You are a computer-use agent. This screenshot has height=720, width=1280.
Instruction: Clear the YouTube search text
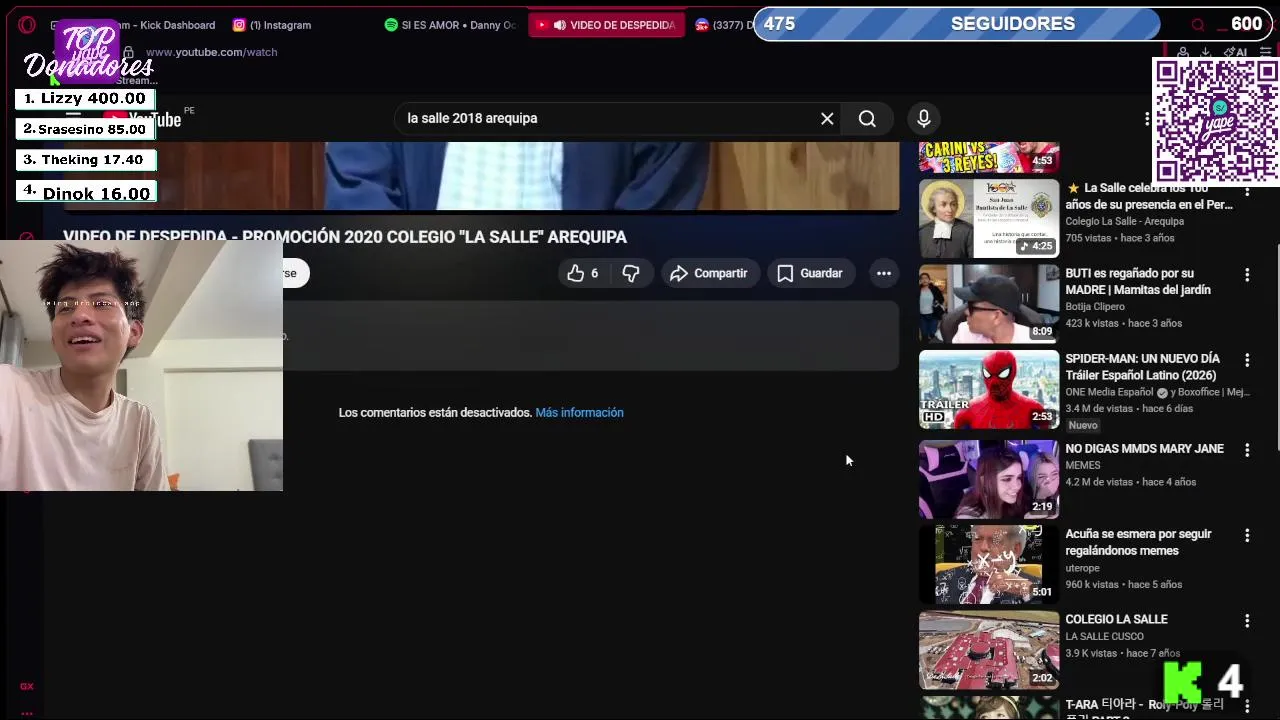[827, 119]
